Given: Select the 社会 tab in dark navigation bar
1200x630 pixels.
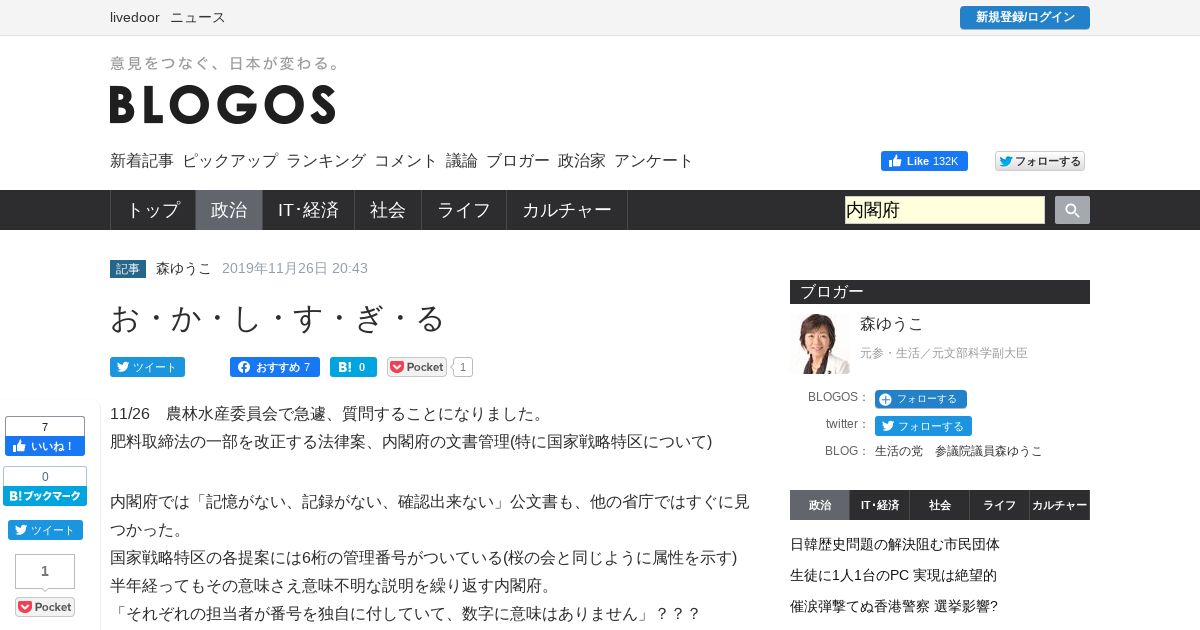Looking at the screenshot, I should click(x=388, y=210).
